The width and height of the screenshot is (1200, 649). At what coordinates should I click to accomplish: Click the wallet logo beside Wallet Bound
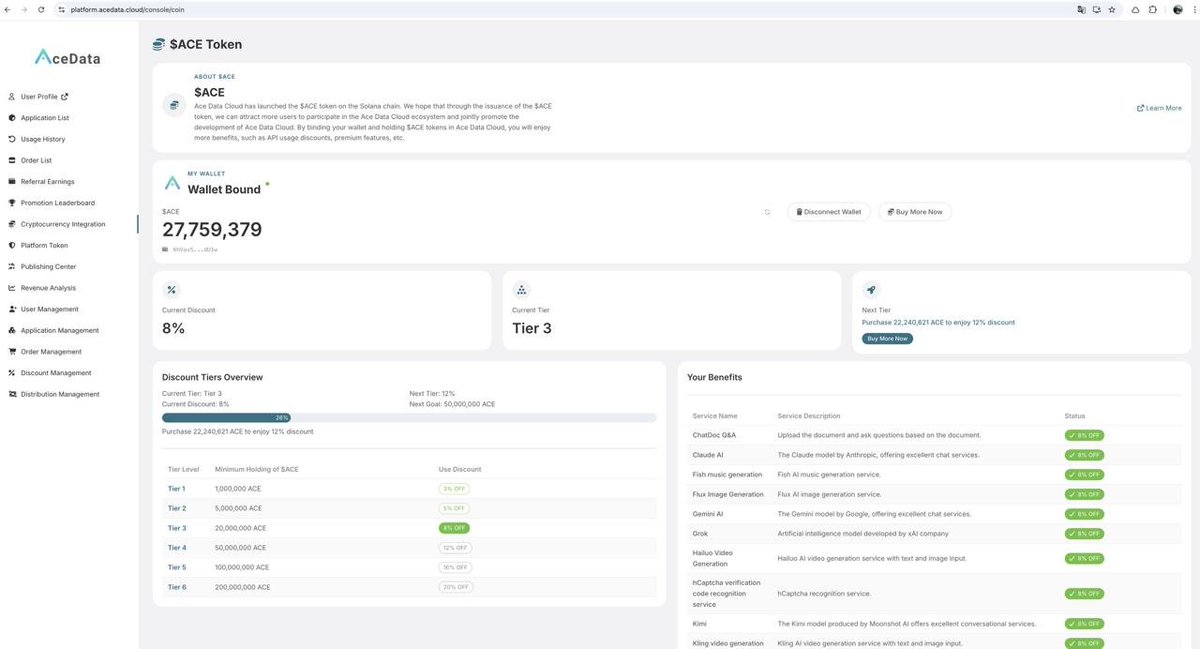pyautogui.click(x=172, y=185)
